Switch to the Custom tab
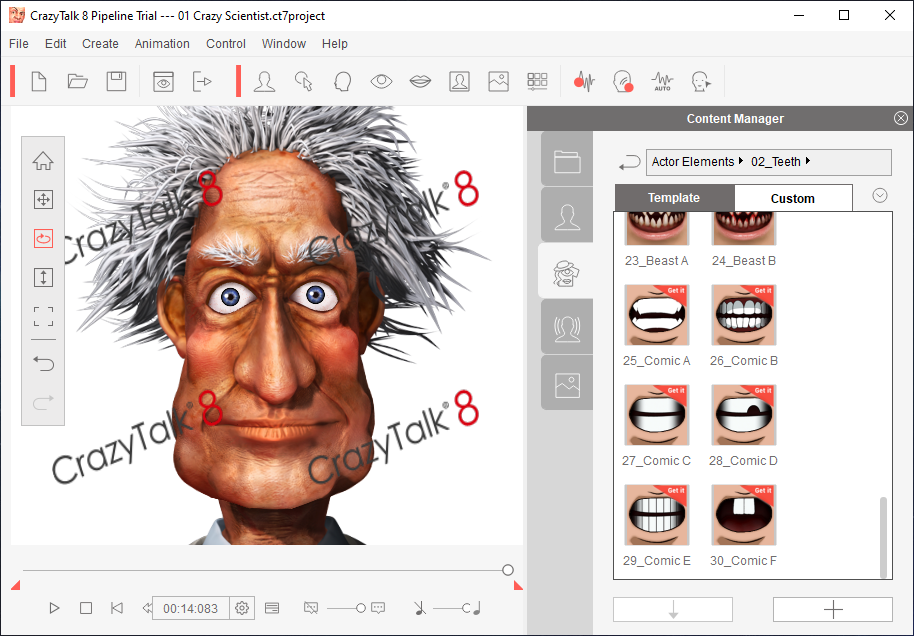 coord(793,198)
